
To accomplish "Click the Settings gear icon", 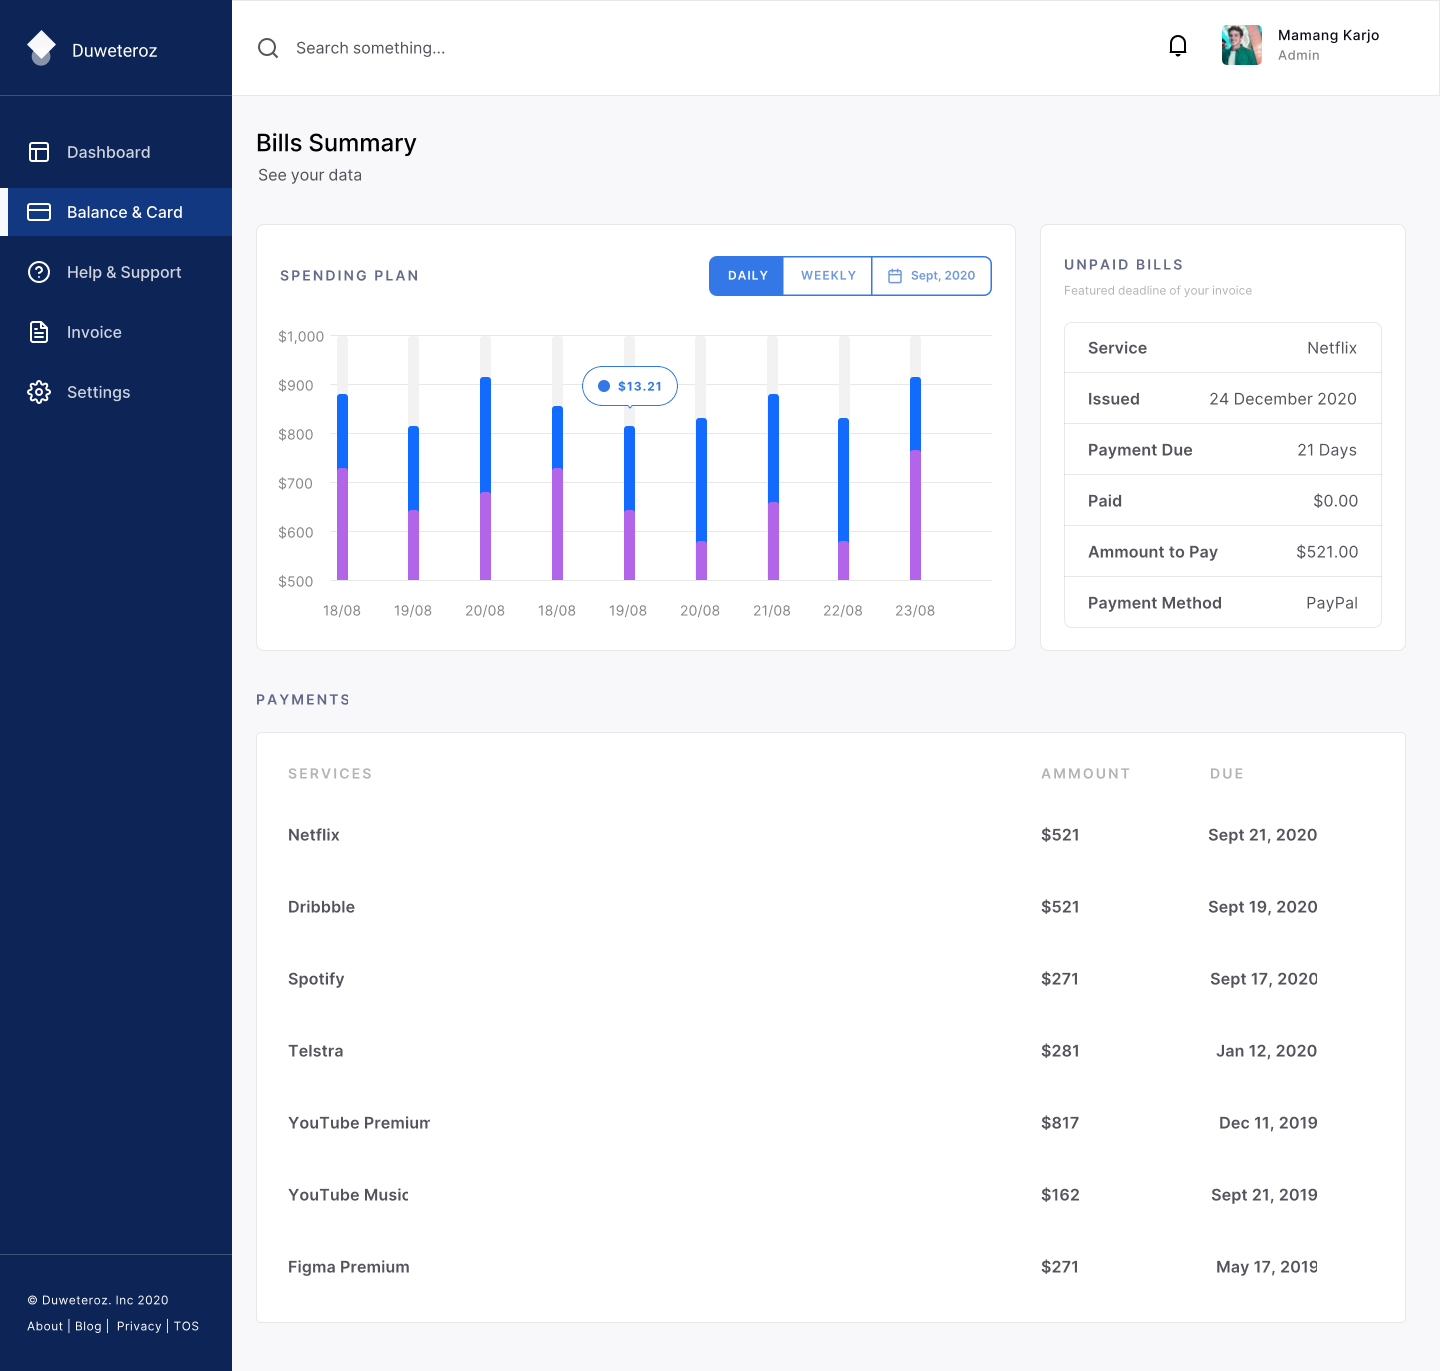I will [x=39, y=392].
